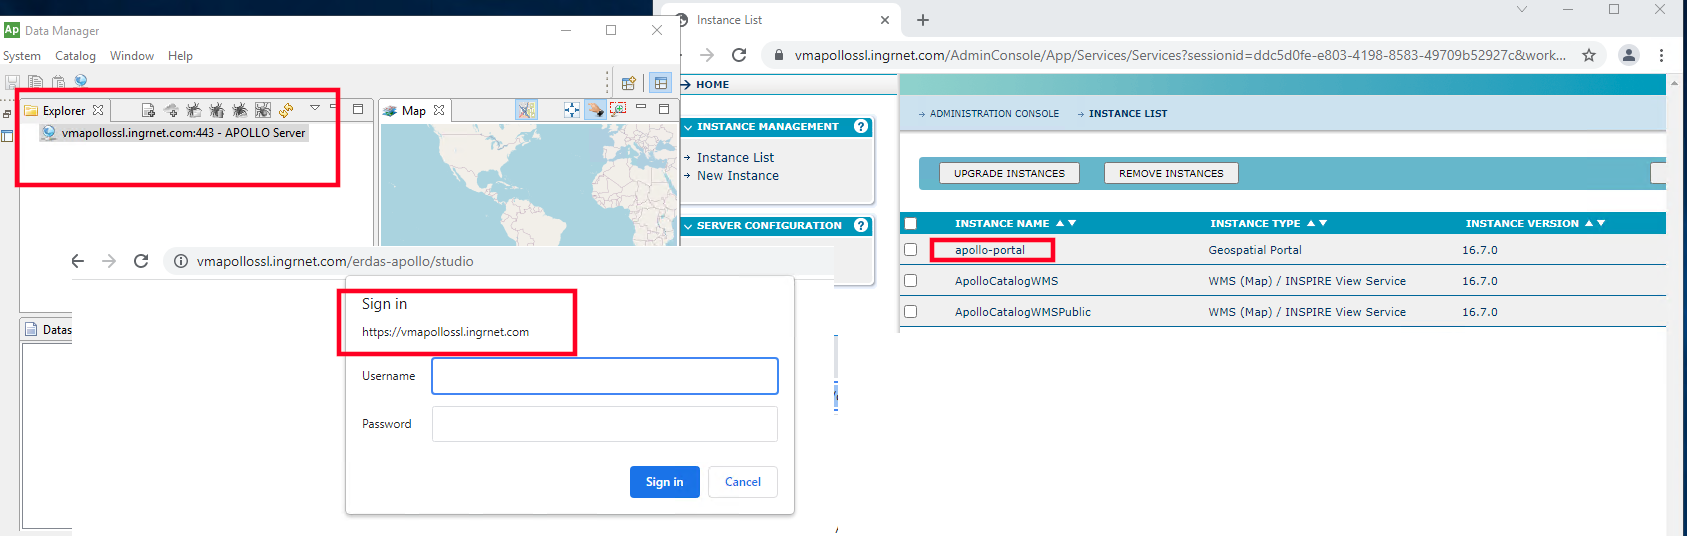Collapse the Server Configuration section
Image resolution: width=1687 pixels, height=536 pixels.
688,226
